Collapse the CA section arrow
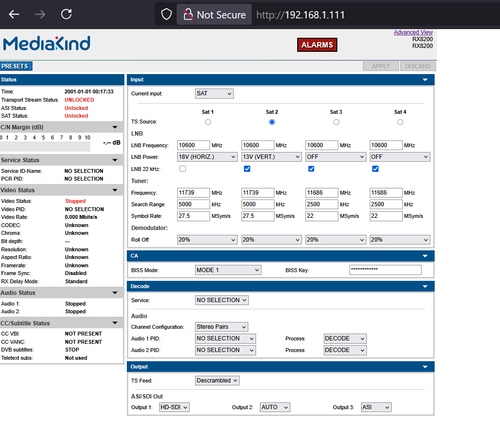This screenshot has height=429, width=500. (425, 256)
